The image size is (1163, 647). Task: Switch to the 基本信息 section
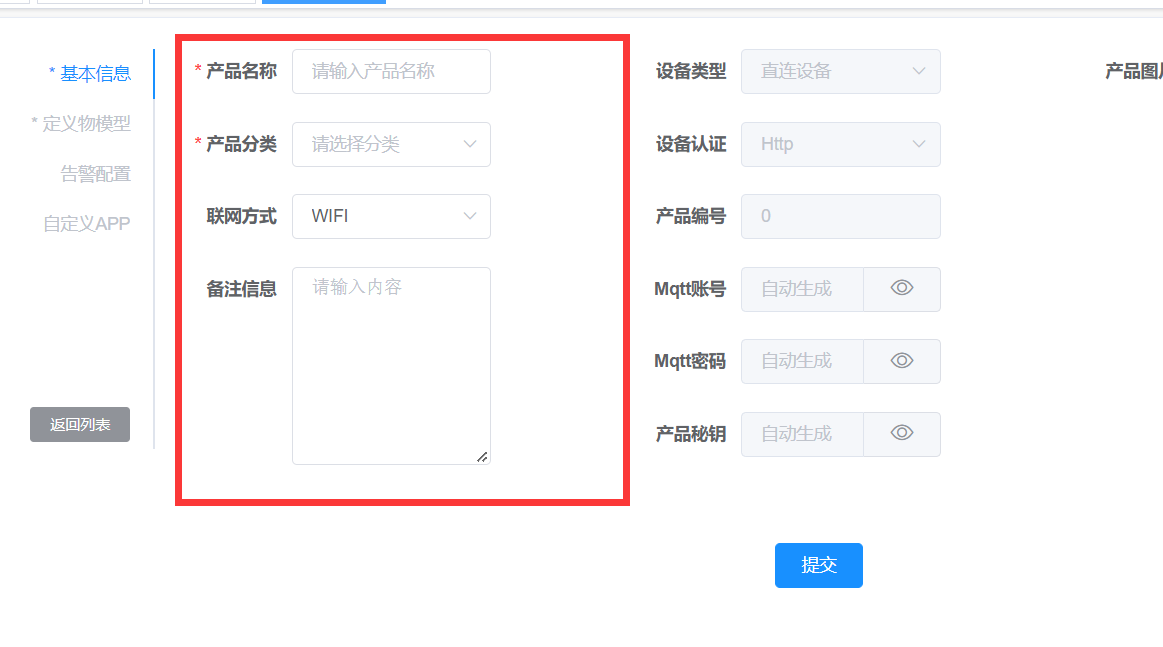point(95,73)
